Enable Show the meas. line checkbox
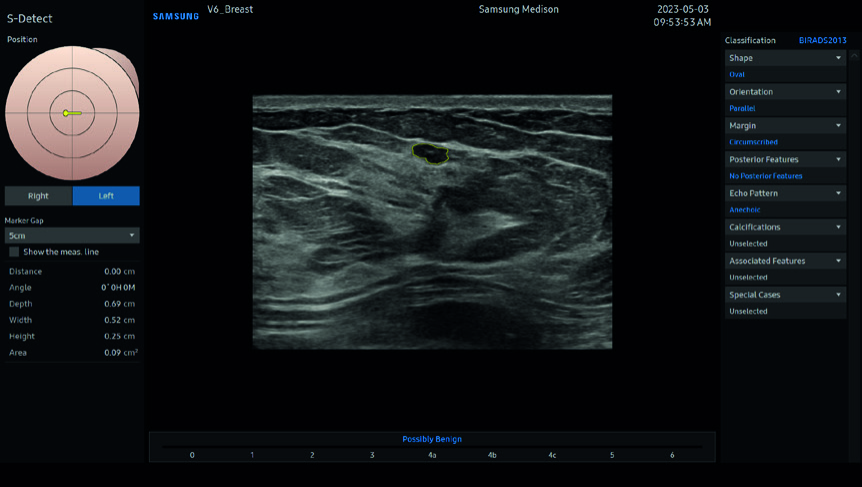Screen dimensions: 862x487 (14, 252)
